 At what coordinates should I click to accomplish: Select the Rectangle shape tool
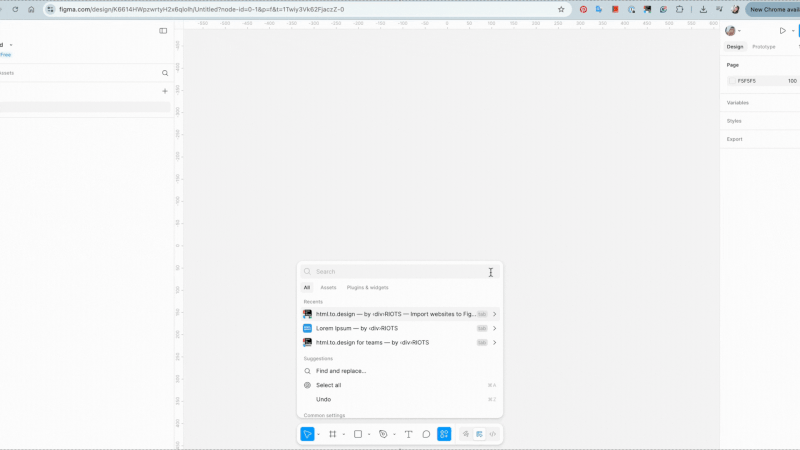358,434
